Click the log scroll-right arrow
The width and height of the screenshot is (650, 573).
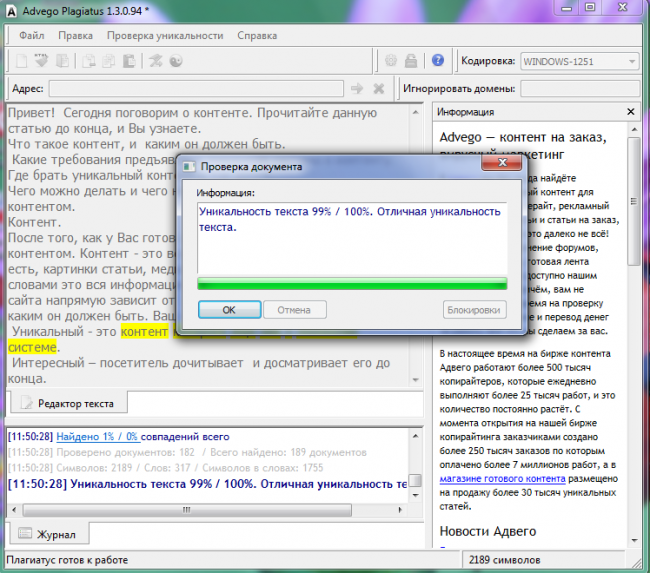[400, 510]
